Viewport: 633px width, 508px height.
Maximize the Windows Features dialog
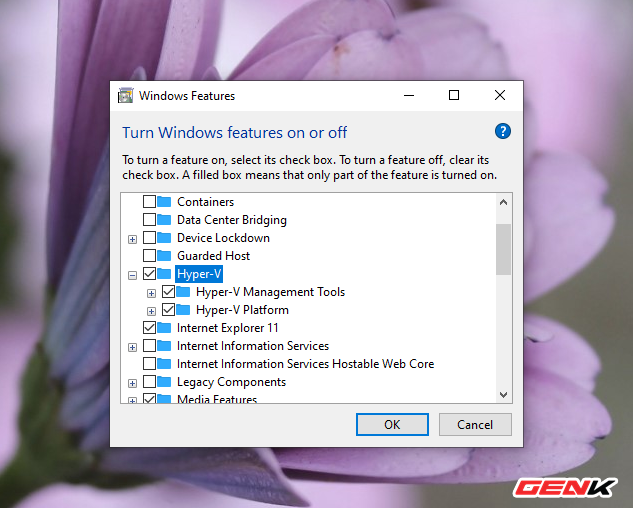point(454,96)
